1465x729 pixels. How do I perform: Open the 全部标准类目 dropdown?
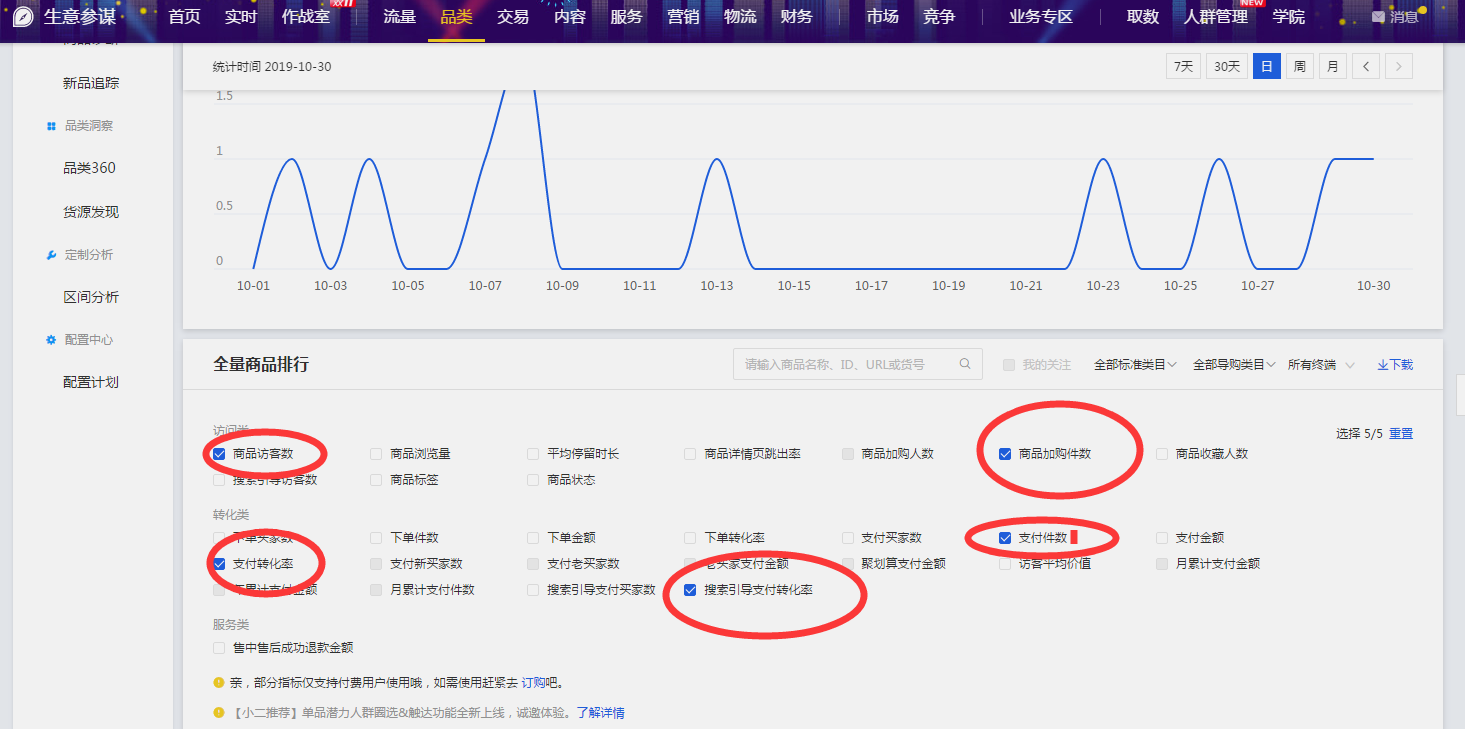point(1135,365)
